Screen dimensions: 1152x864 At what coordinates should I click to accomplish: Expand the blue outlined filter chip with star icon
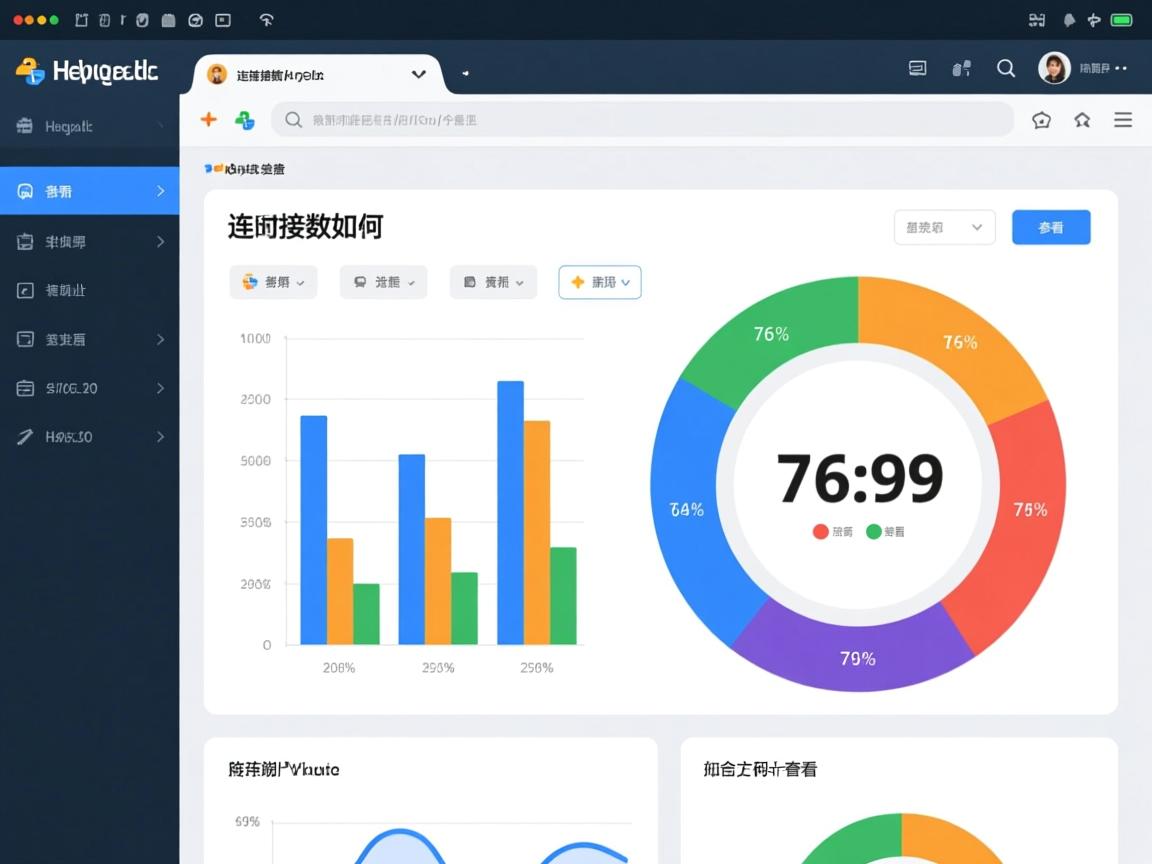(x=599, y=282)
